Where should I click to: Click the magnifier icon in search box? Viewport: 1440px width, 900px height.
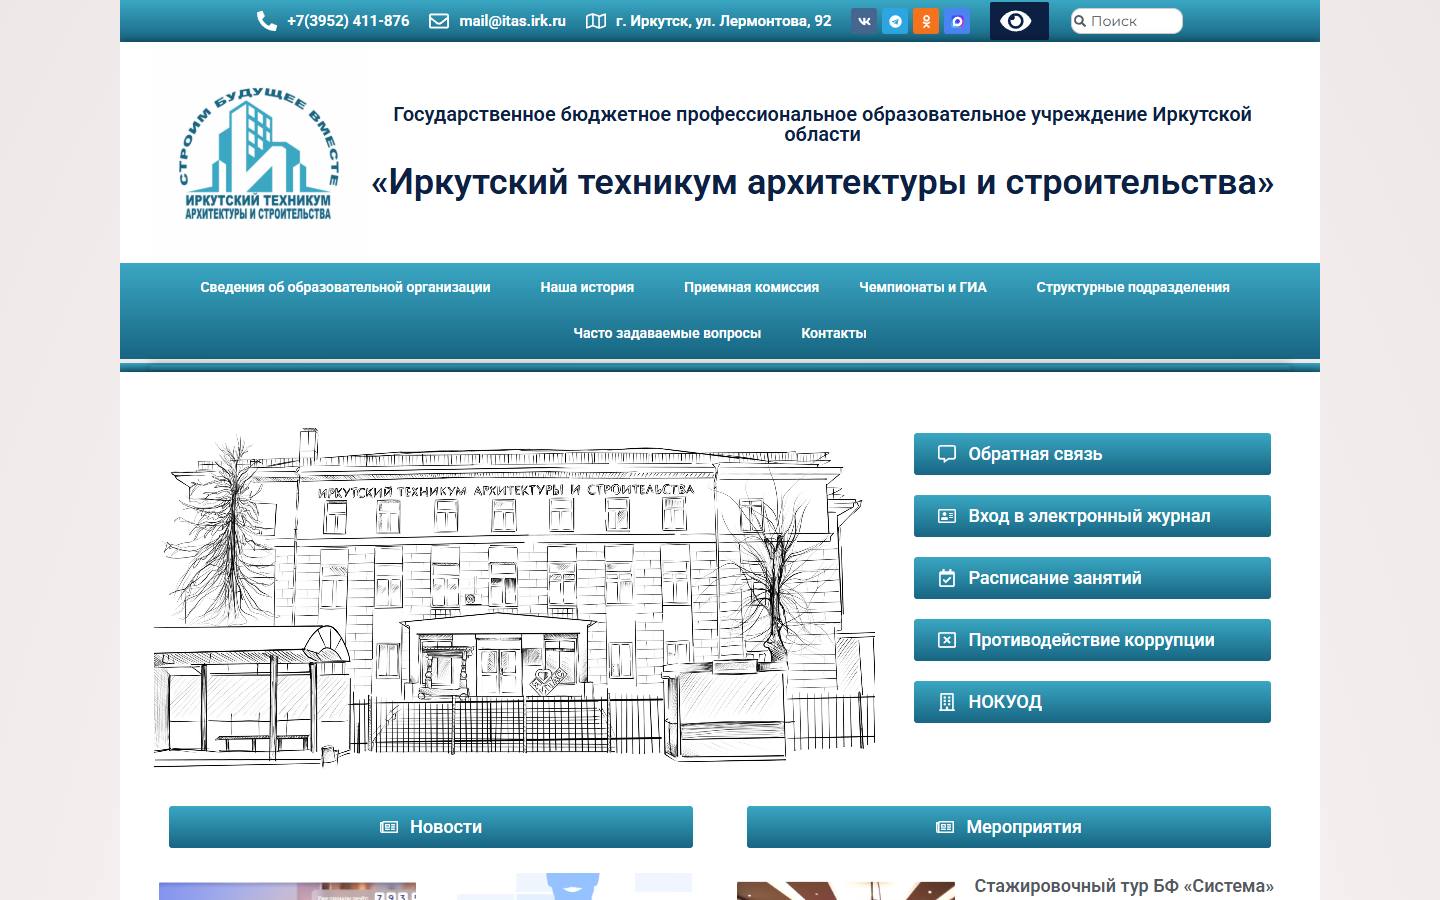1080,21
